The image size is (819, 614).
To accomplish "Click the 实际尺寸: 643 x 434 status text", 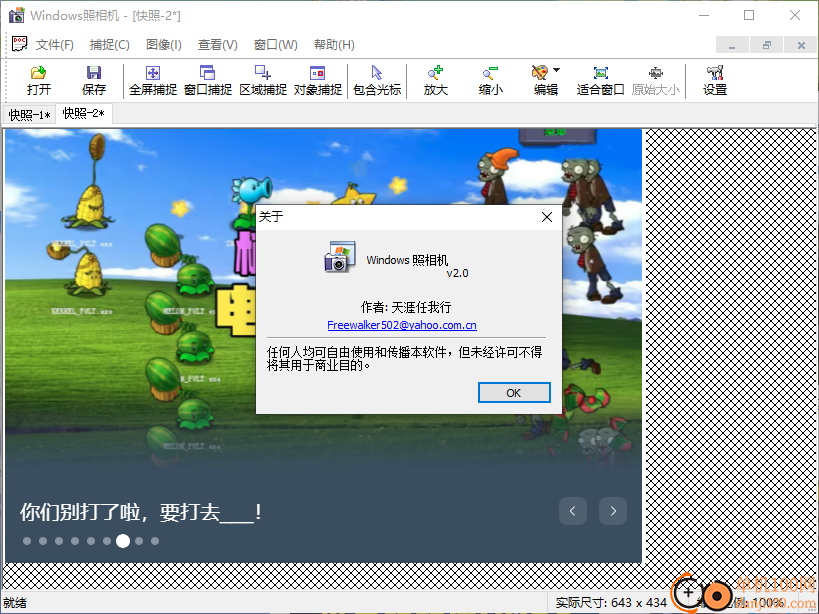I will coord(611,603).
